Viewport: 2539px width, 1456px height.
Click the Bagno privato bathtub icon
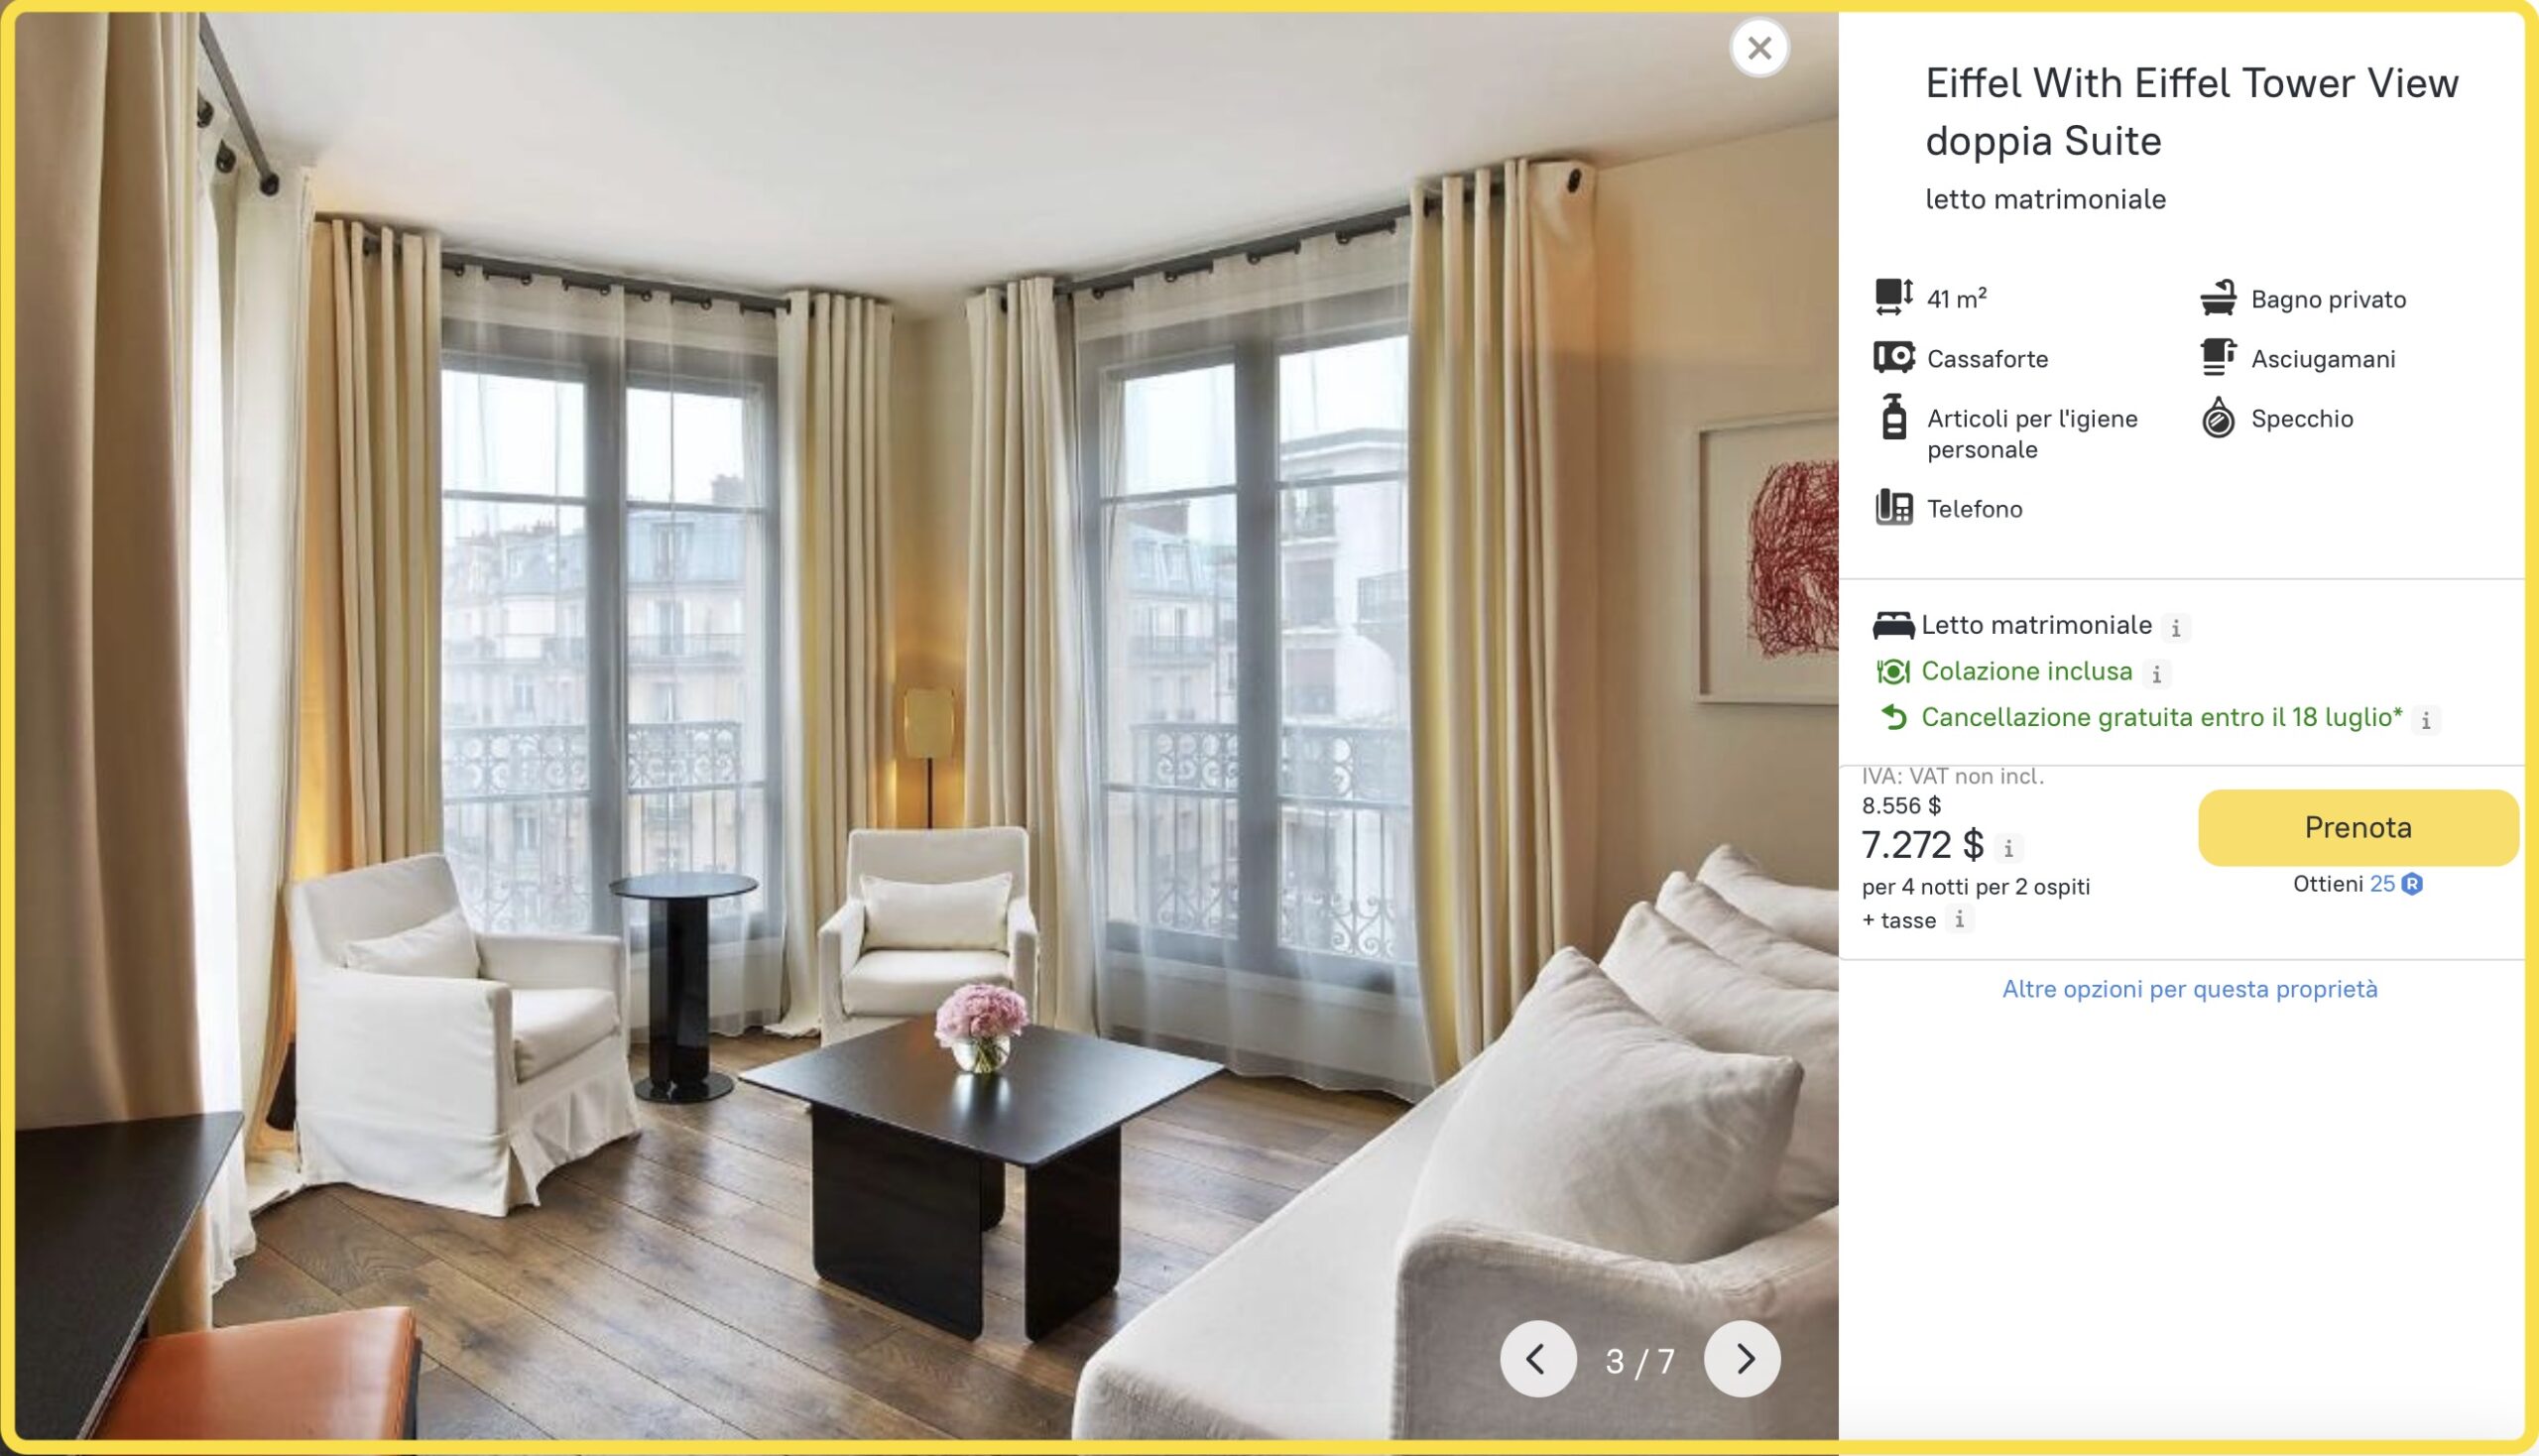point(2217,297)
